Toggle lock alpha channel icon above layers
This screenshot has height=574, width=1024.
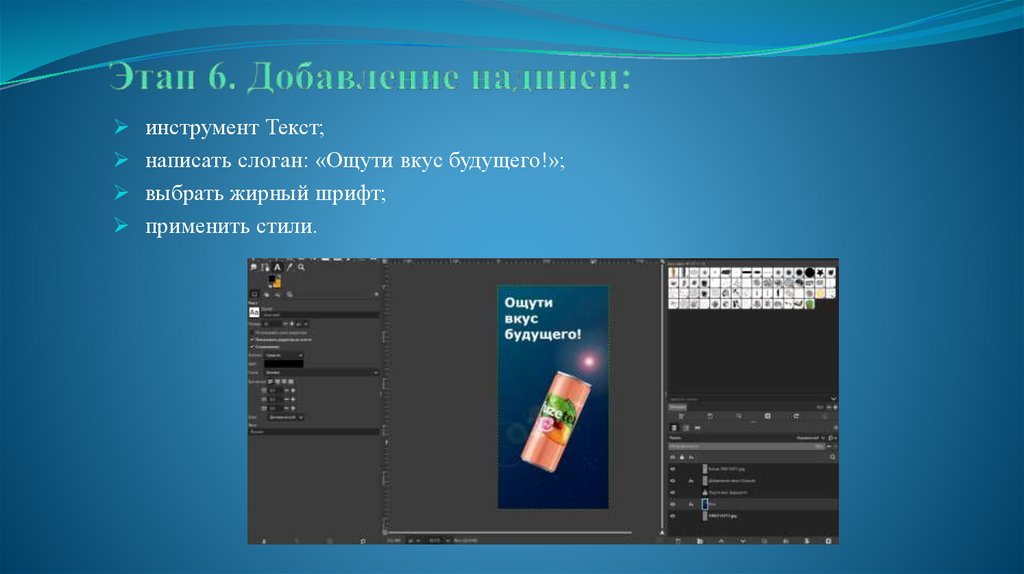pyautogui.click(x=691, y=457)
